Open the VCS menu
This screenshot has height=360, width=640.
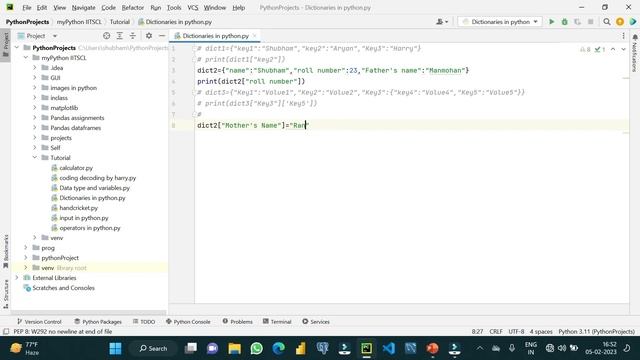coord(193,7)
